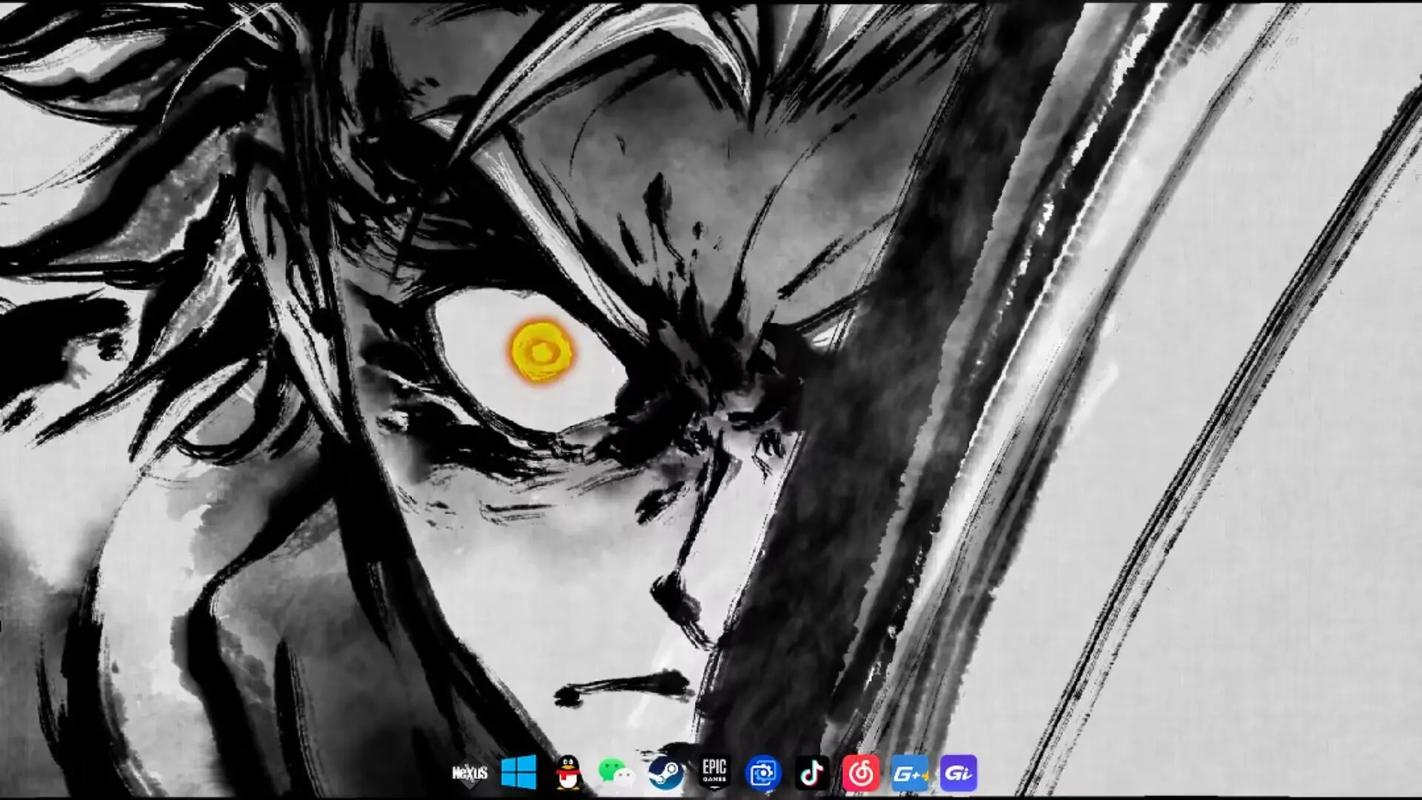This screenshot has height=800, width=1422.
Task: Launch QQ penguin messenger
Action: click(x=568, y=773)
